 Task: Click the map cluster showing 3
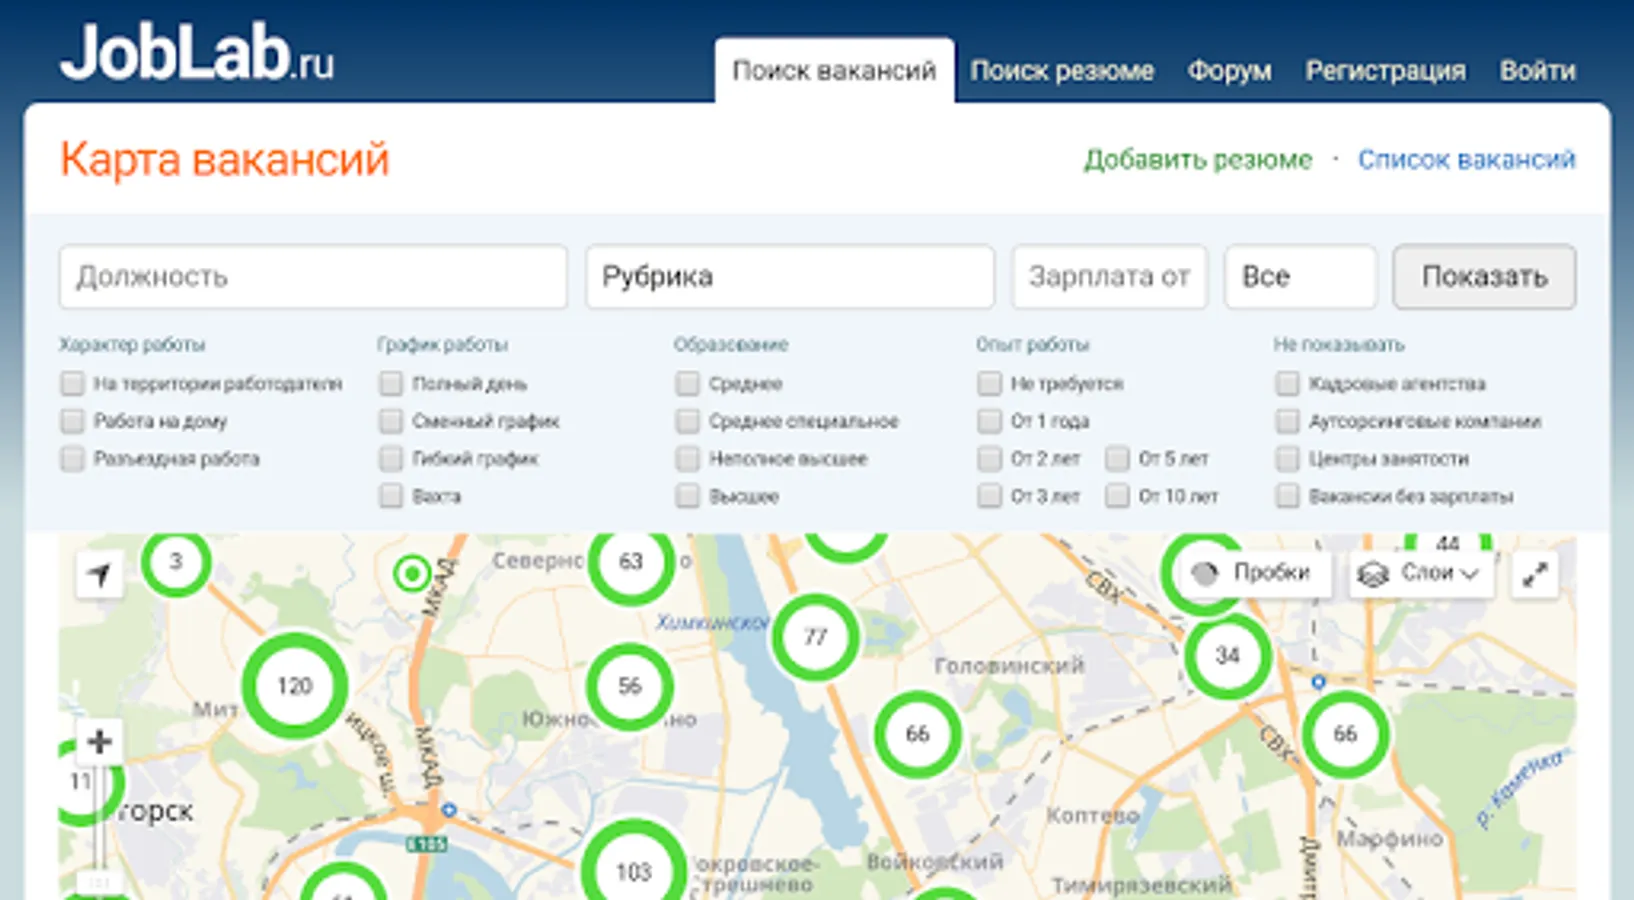(x=176, y=561)
